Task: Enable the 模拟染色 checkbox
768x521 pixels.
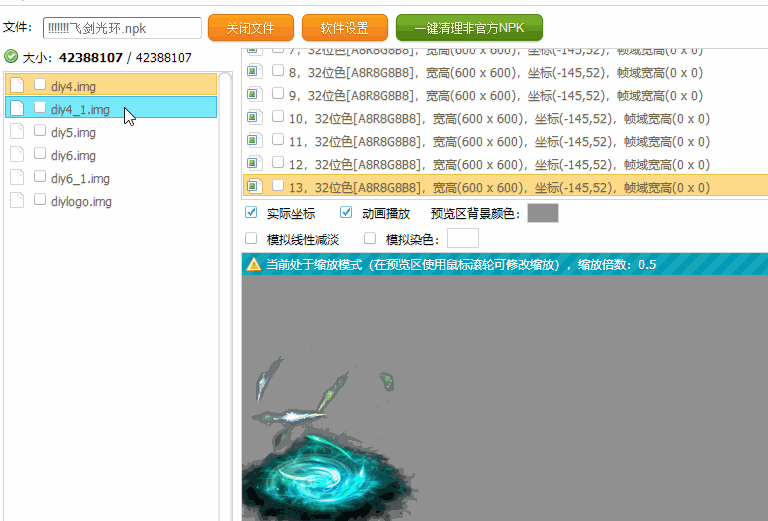Action: click(x=370, y=239)
